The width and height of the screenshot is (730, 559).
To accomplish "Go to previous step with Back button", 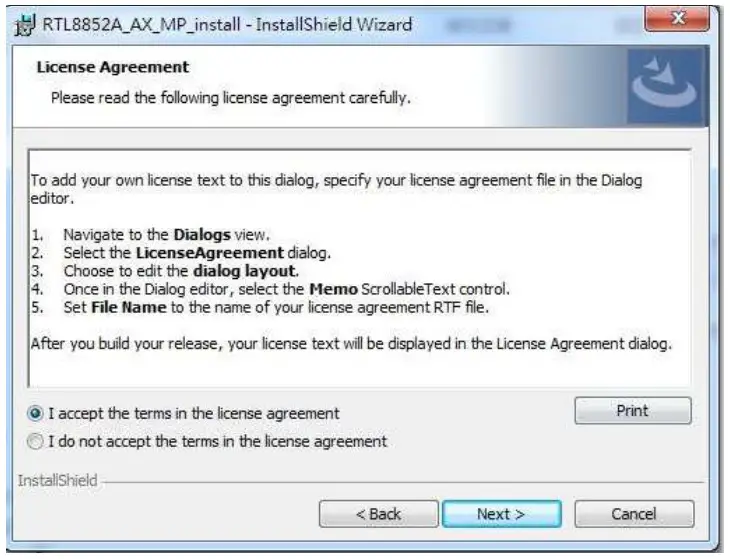I will 378,514.
